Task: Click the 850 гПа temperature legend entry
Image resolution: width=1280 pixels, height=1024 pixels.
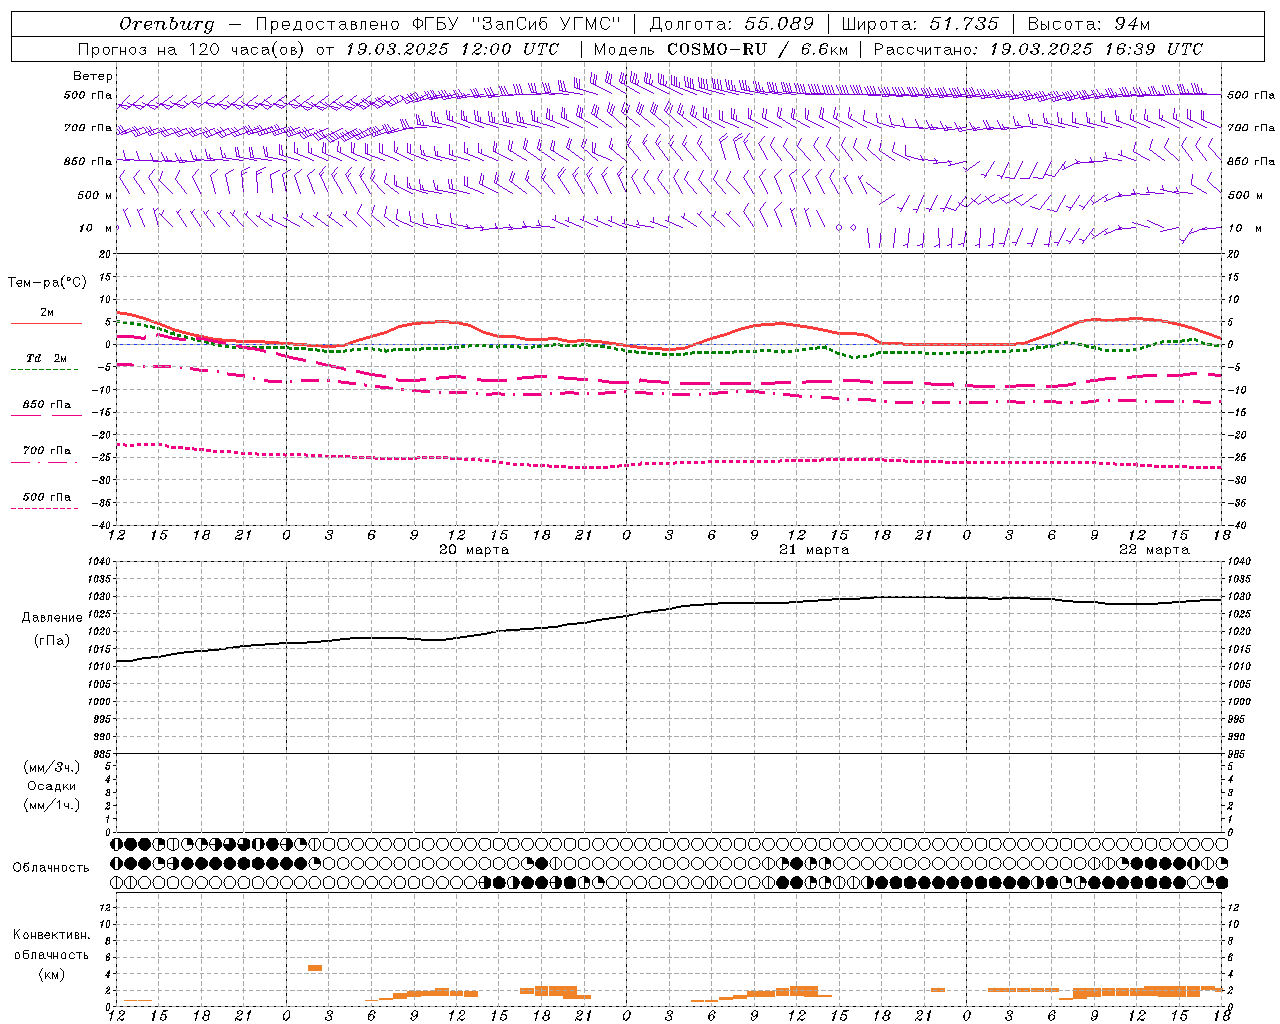Action: 47,405
